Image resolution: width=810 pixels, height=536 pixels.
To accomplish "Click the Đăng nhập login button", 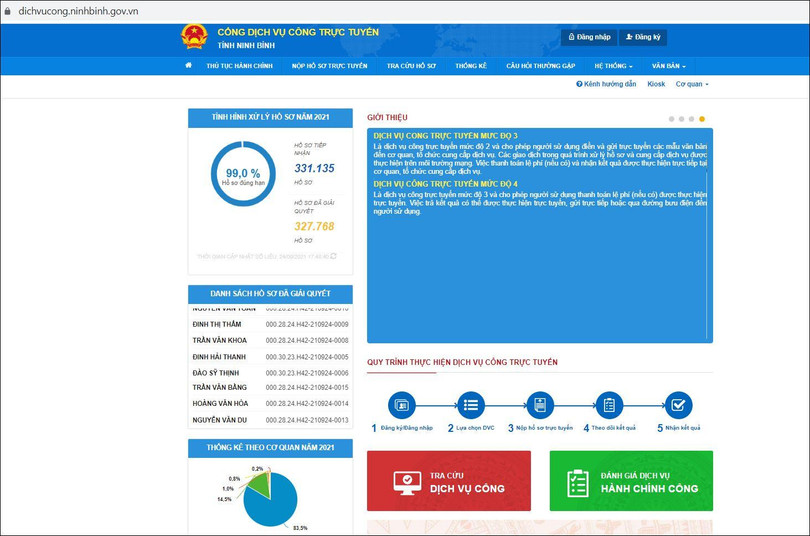I will point(588,37).
